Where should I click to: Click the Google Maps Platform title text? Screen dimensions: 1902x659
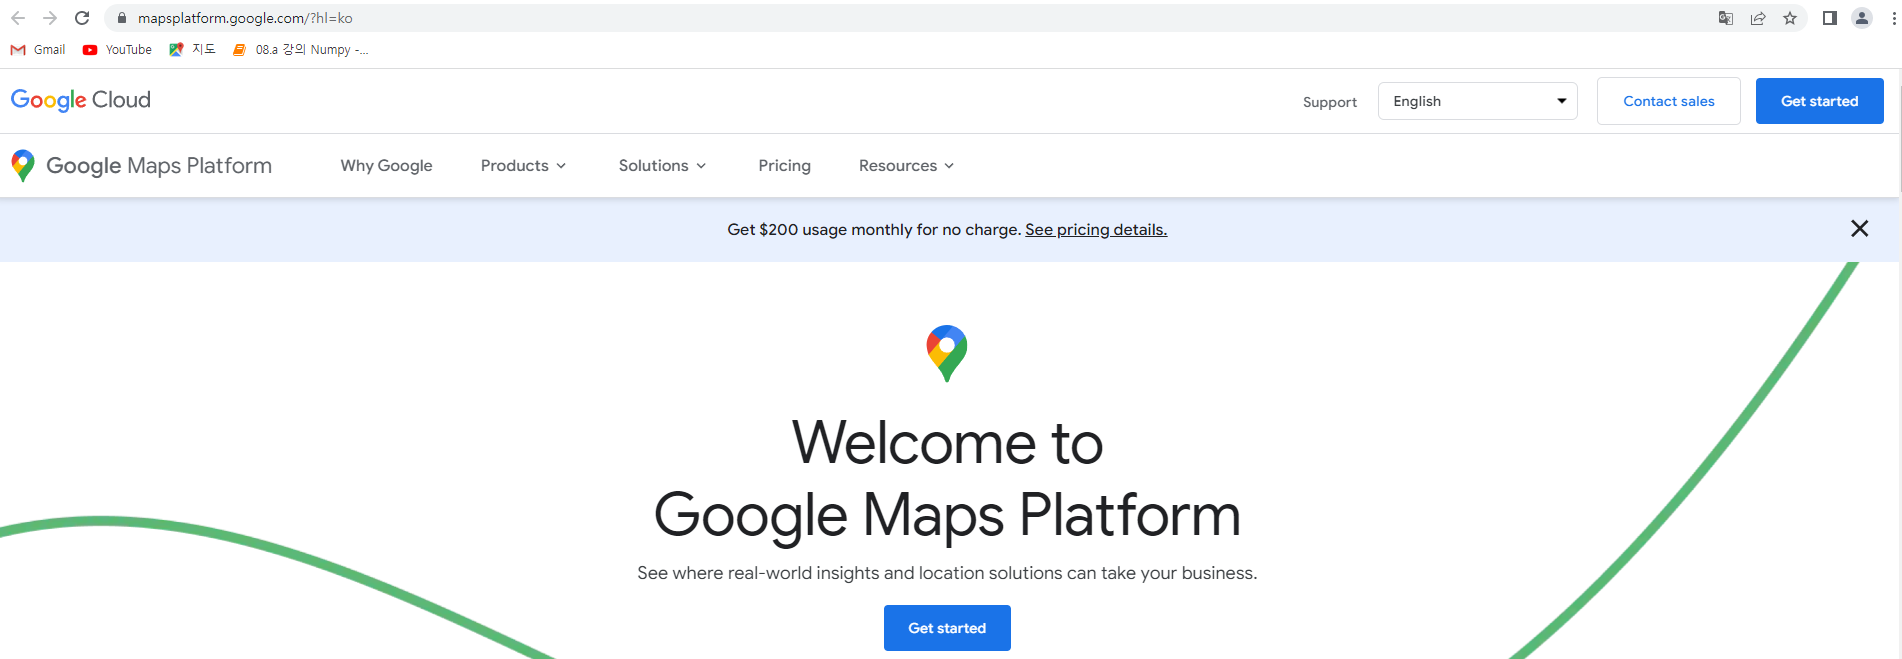coord(159,166)
